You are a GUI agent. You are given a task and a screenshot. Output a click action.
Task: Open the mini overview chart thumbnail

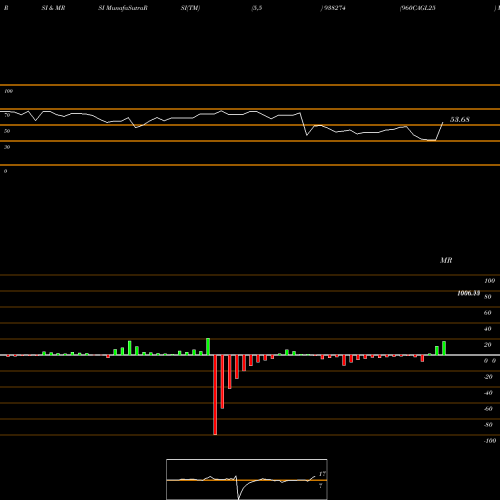[247, 479]
